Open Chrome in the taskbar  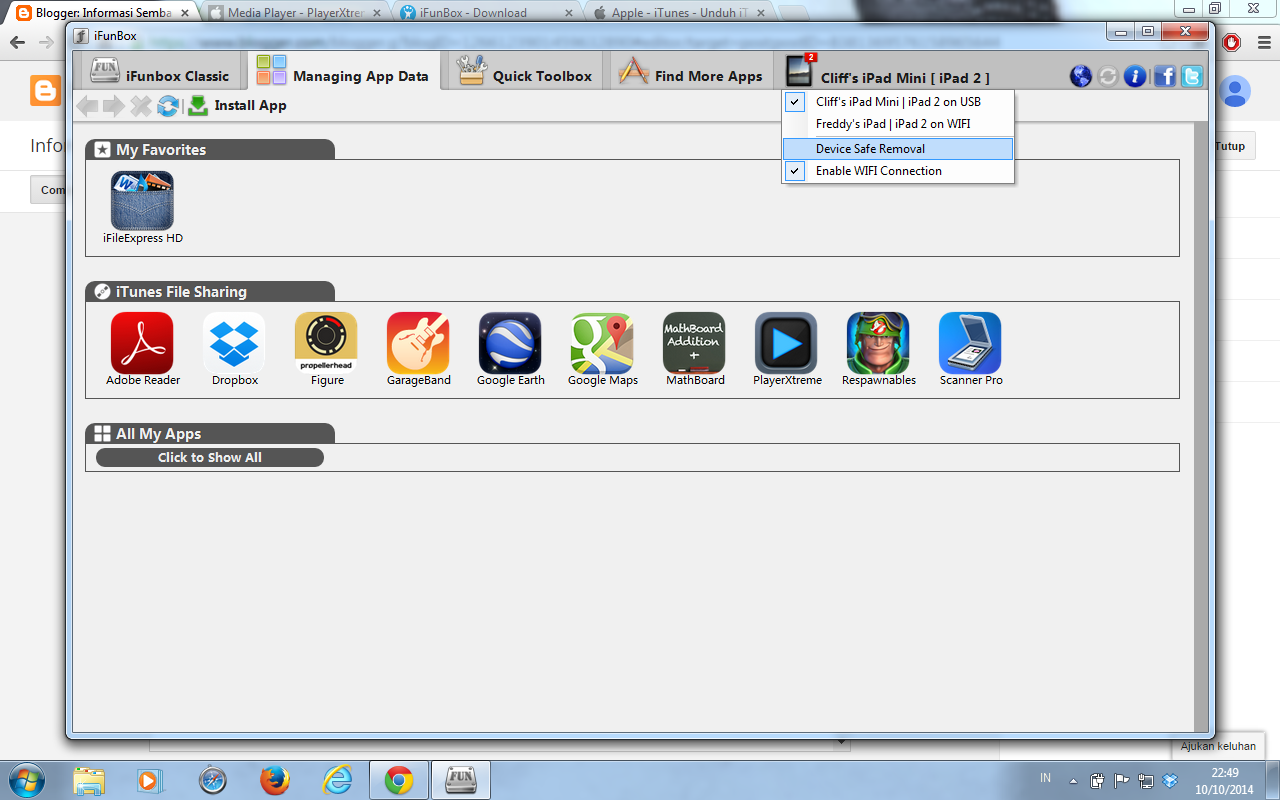pyautogui.click(x=399, y=780)
